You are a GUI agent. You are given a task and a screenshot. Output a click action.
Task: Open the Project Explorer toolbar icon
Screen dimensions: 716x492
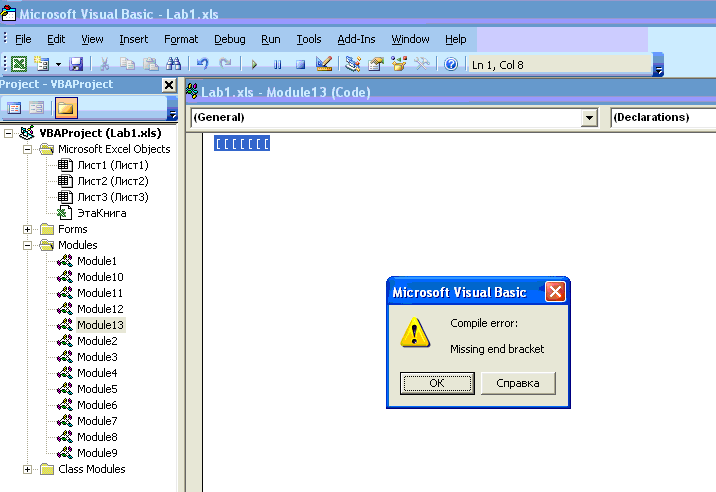pyautogui.click(x=353, y=64)
